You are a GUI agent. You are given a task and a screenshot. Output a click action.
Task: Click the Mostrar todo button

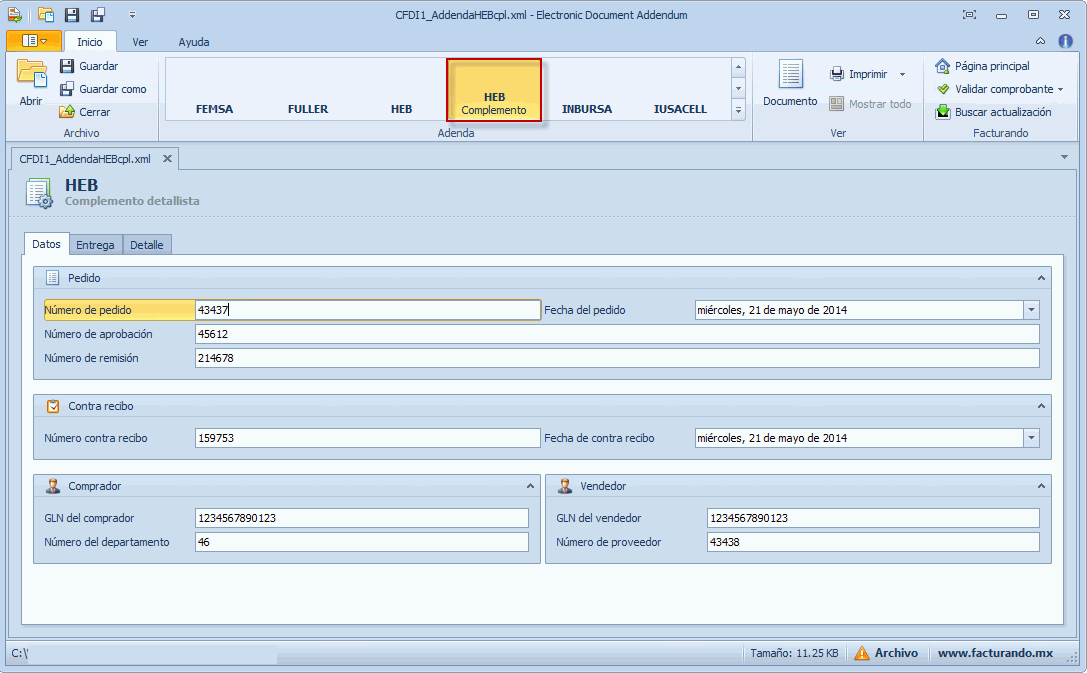[x=871, y=104]
